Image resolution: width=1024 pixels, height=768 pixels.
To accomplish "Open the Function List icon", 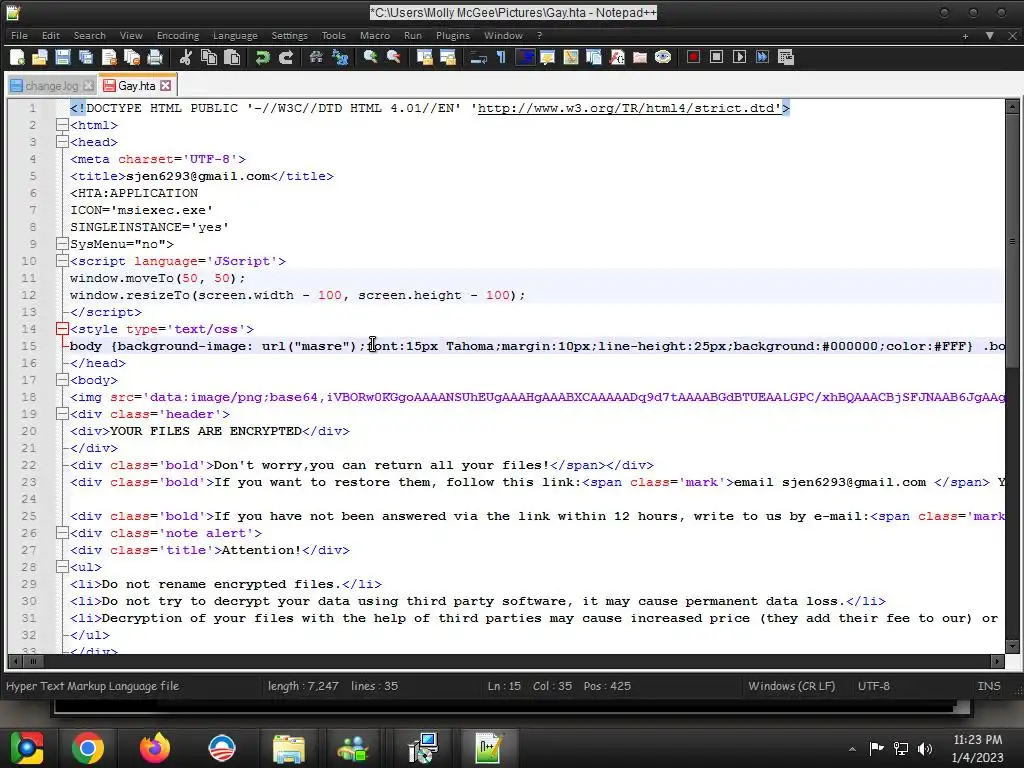I will click(x=617, y=57).
